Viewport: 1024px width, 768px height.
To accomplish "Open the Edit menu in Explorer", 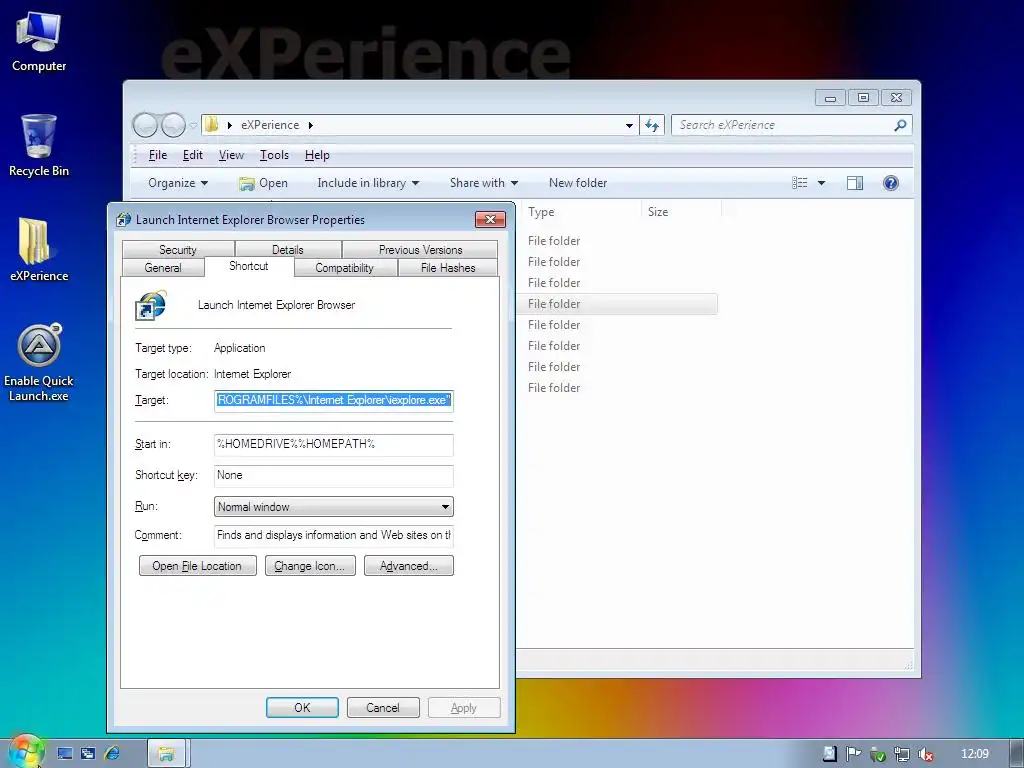I will 193,155.
